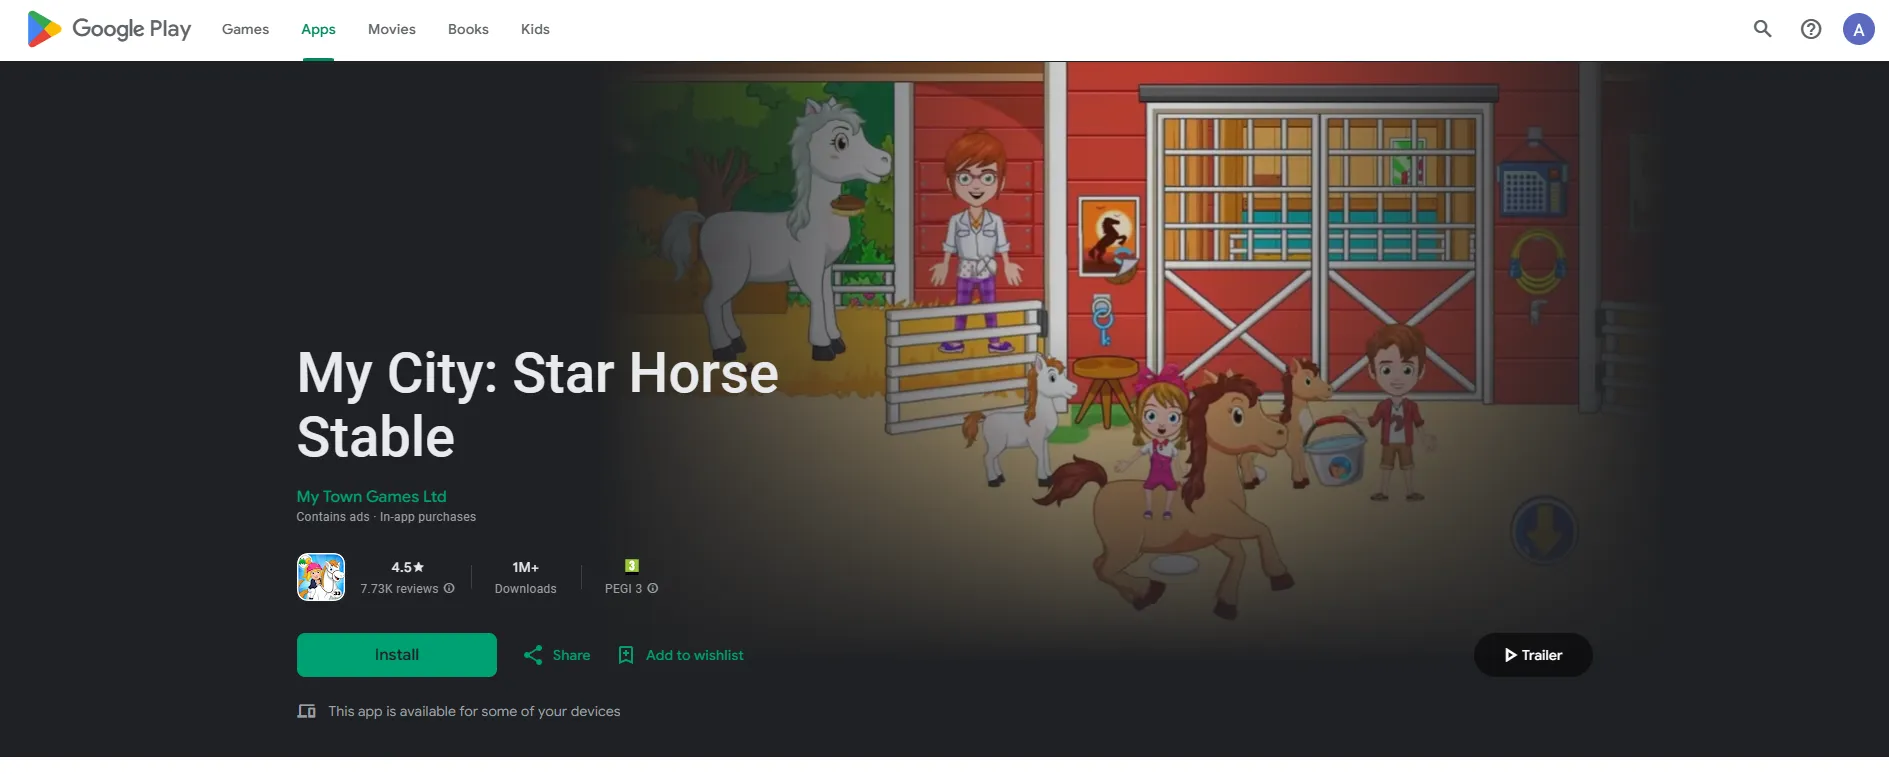Install My City: Star Horse Stable

pyautogui.click(x=397, y=655)
